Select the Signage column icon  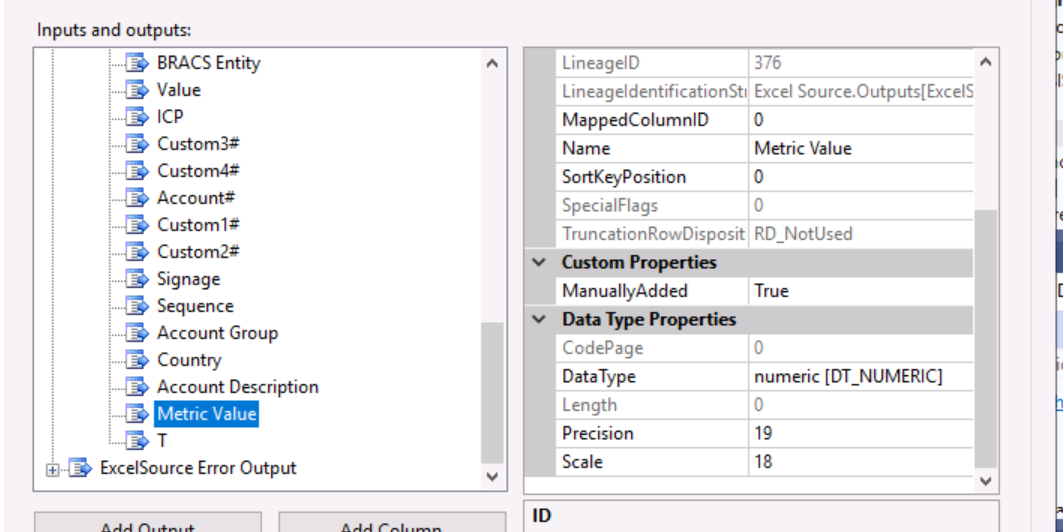pos(138,279)
